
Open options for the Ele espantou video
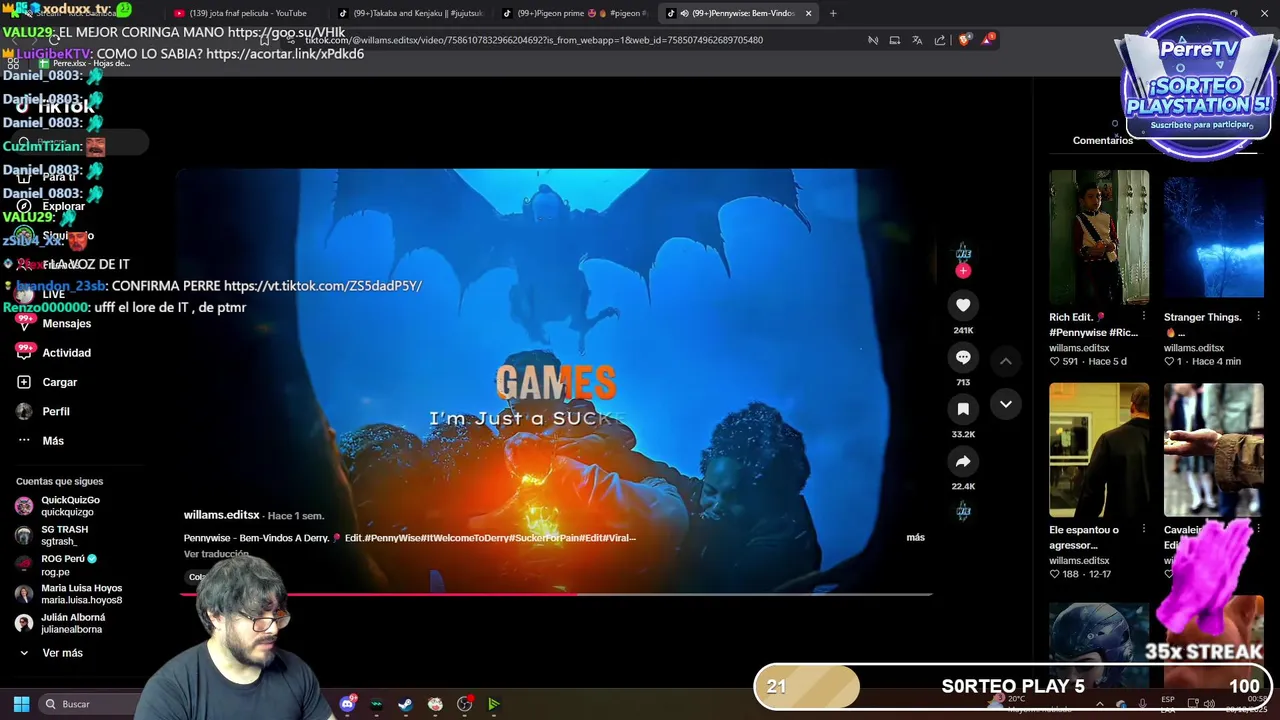tap(1144, 530)
